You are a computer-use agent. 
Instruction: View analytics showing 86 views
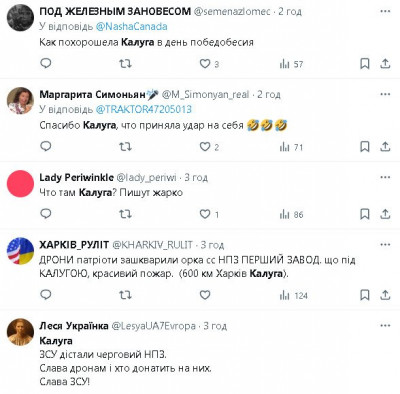[x=291, y=214]
